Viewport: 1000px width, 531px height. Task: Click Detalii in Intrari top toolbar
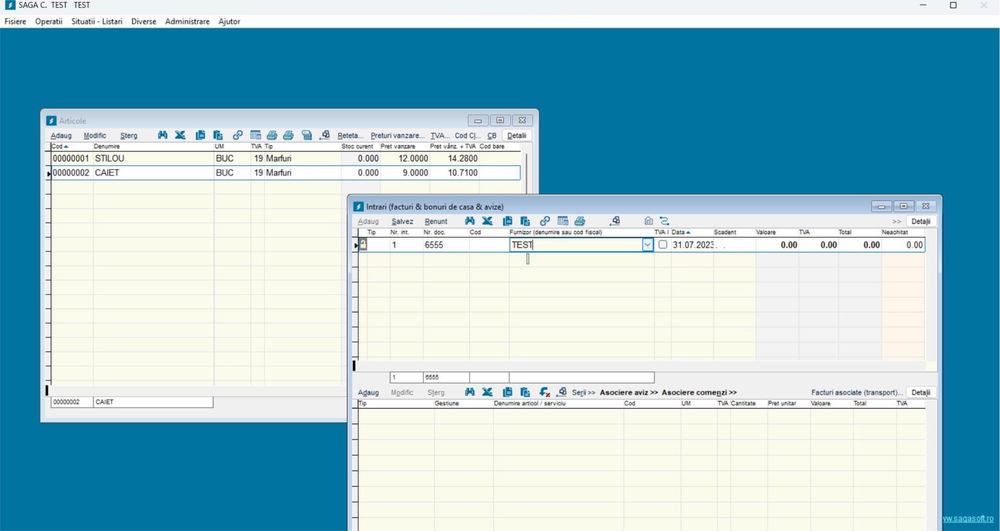tap(921, 221)
